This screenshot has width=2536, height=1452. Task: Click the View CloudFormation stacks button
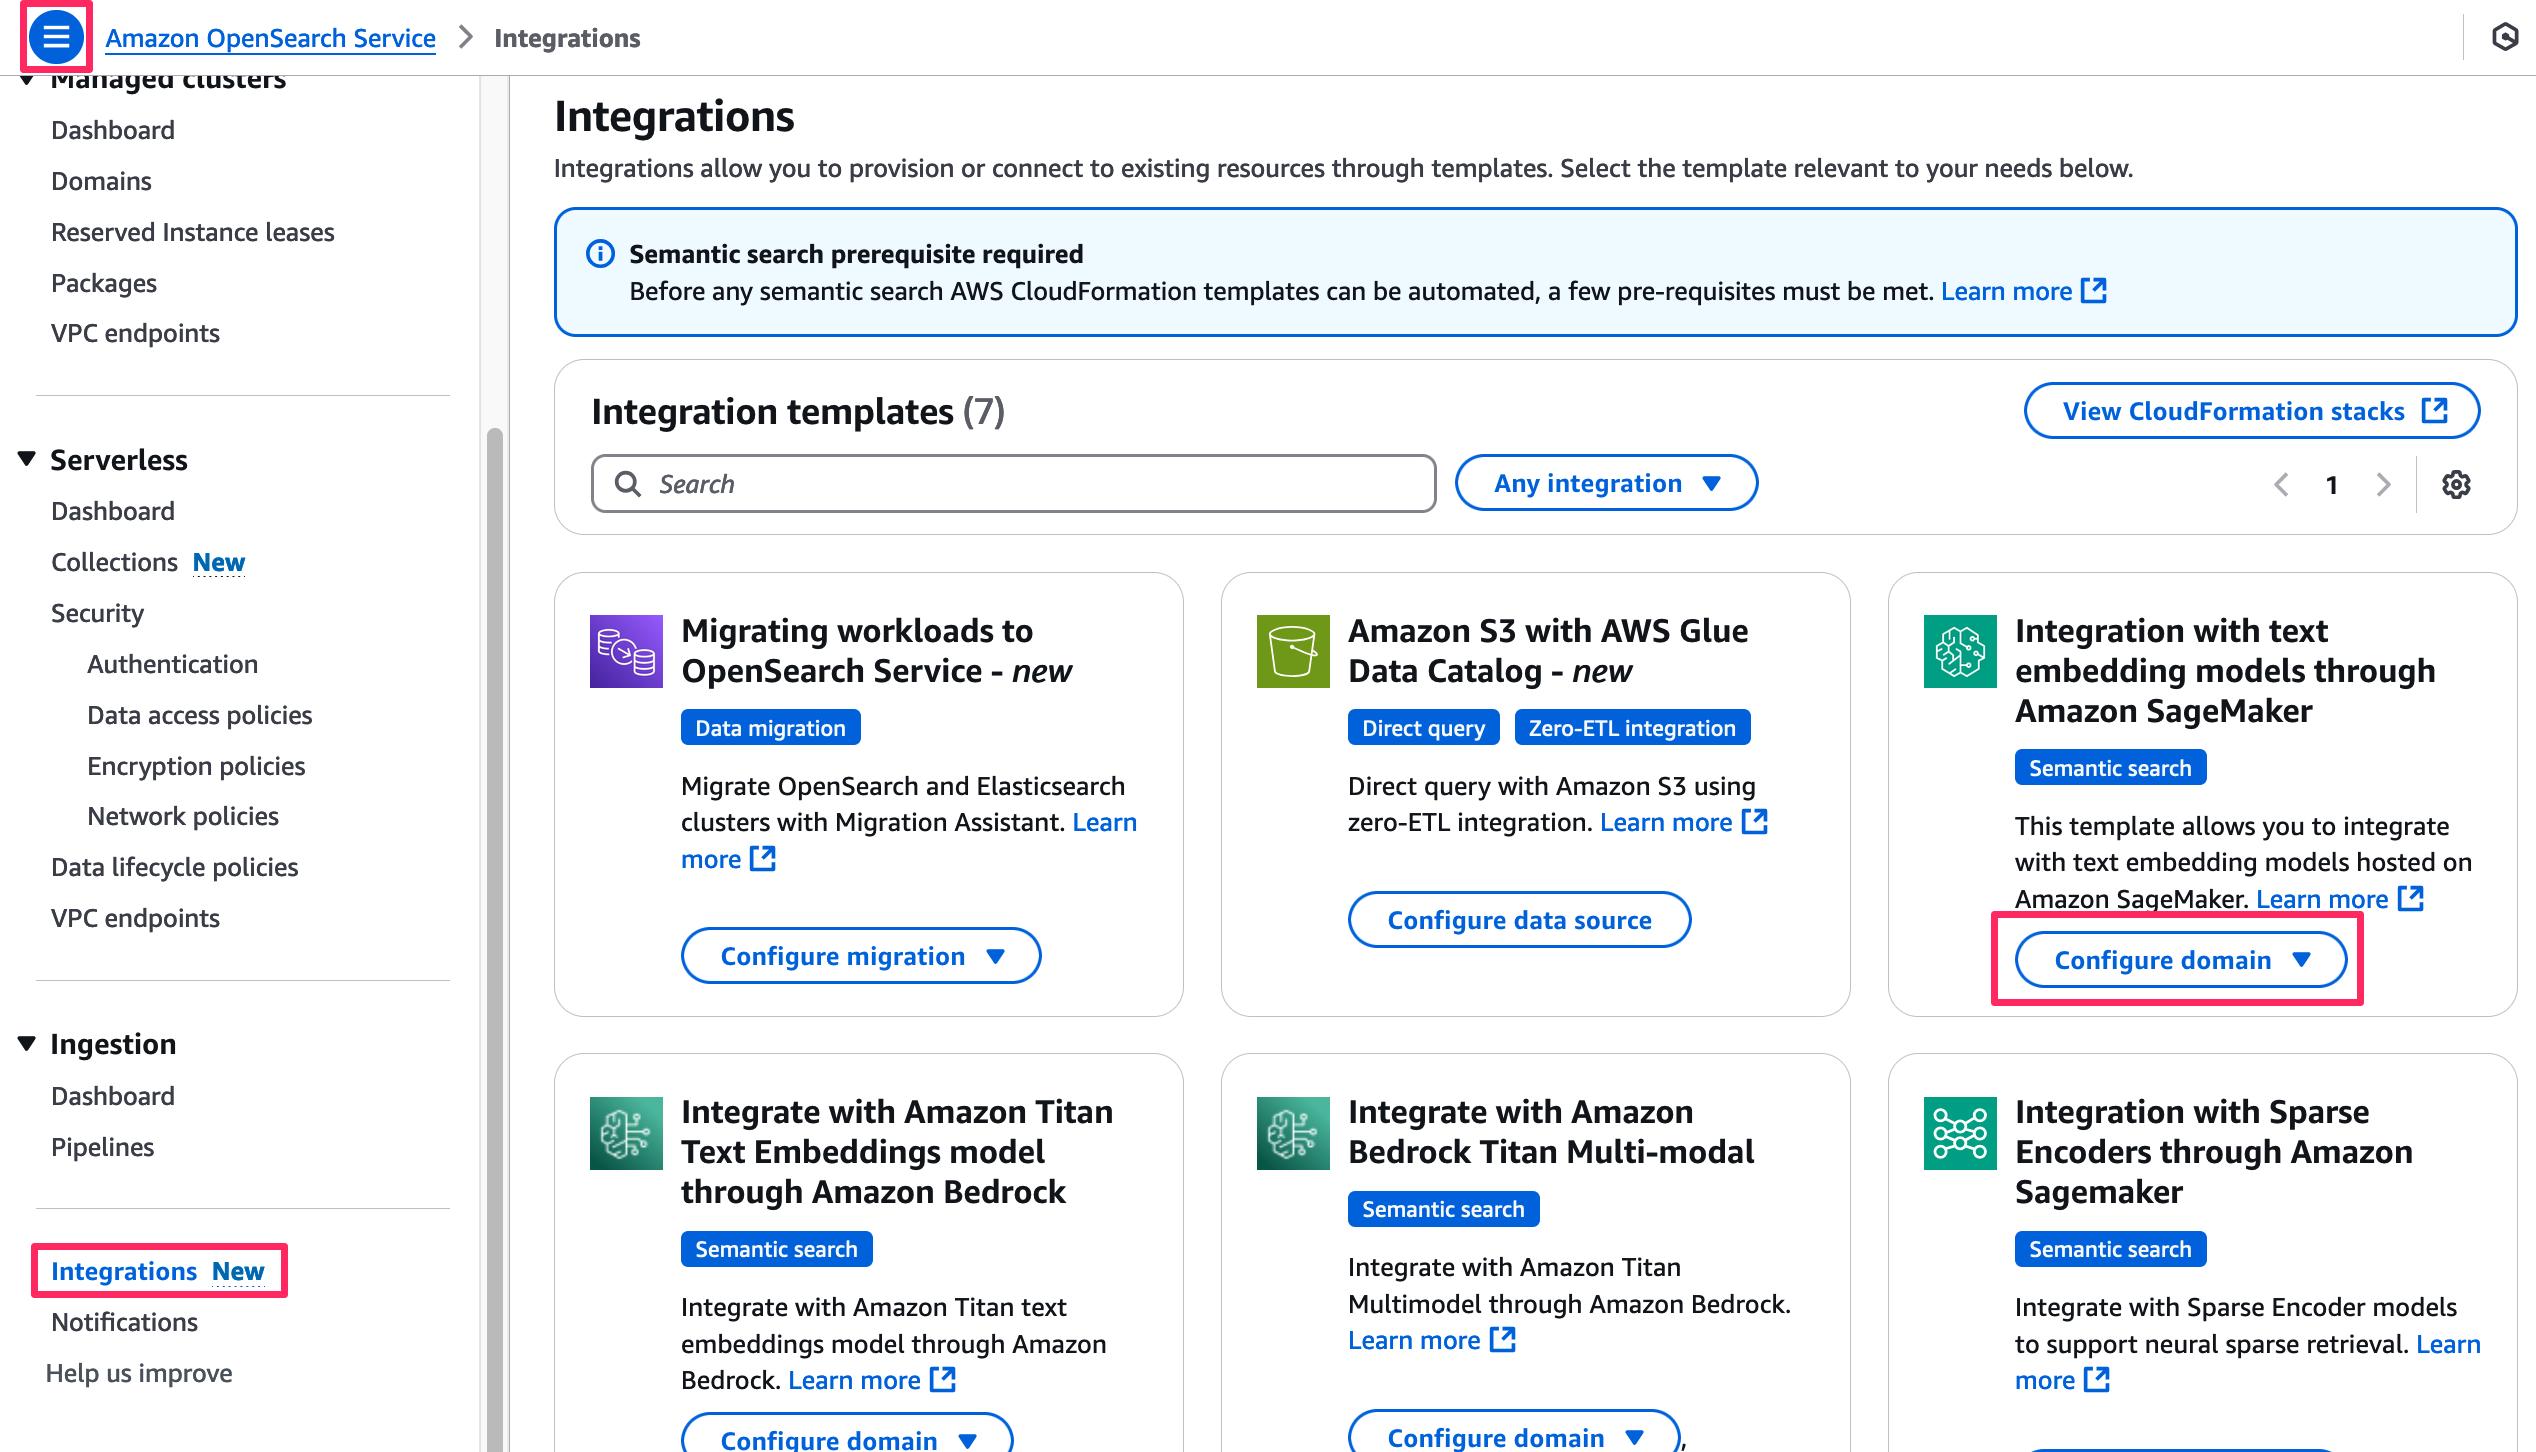click(x=2251, y=411)
